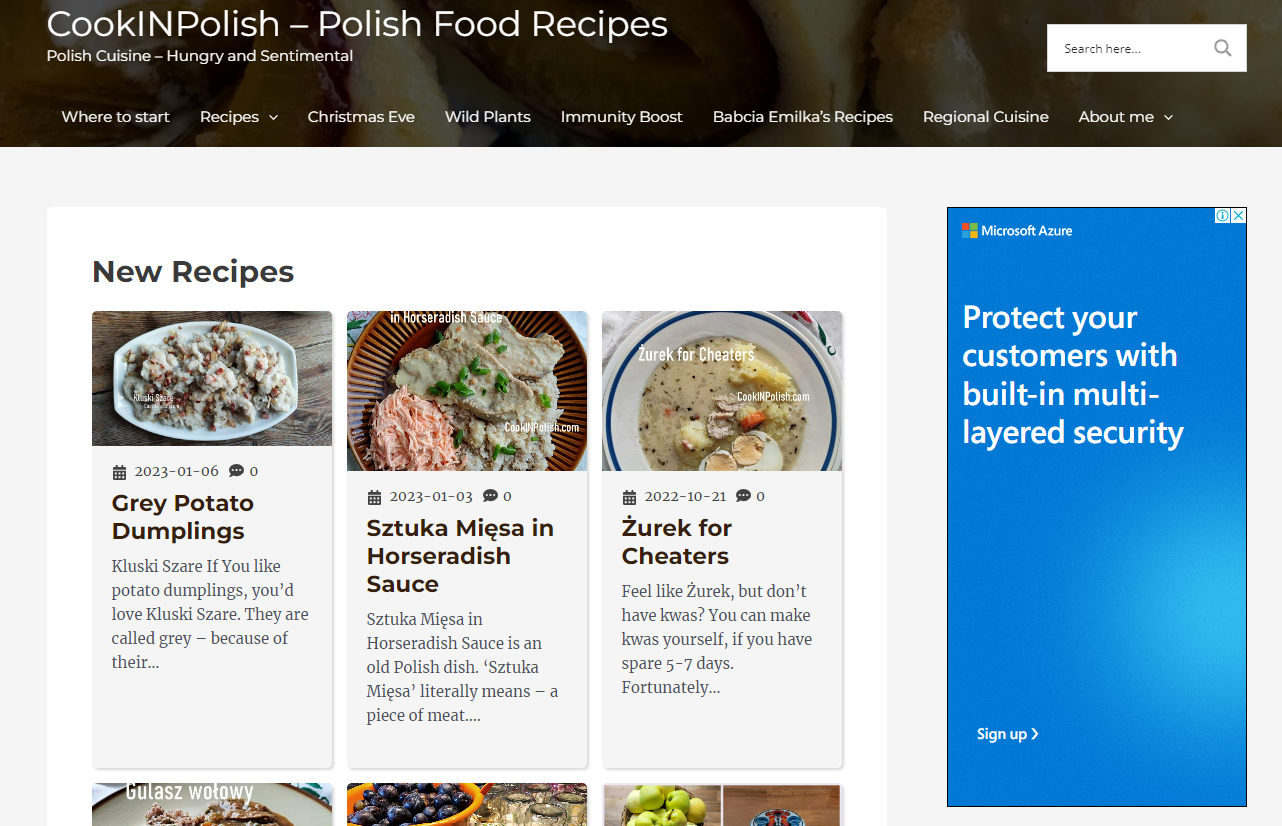Open Sztuka Mięsa in Horseradish Sauce title

(x=460, y=555)
